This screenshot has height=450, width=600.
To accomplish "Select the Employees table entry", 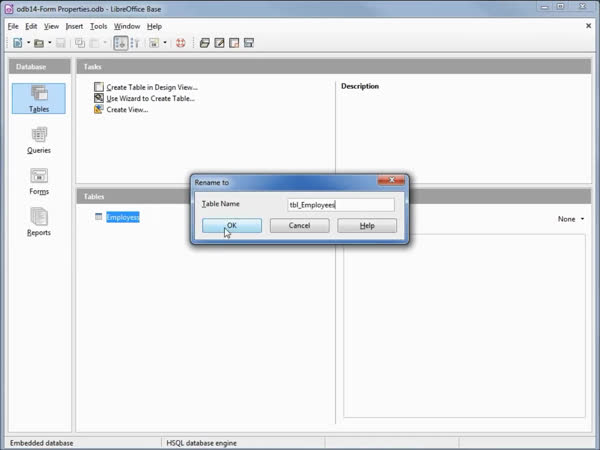I will click(123, 217).
